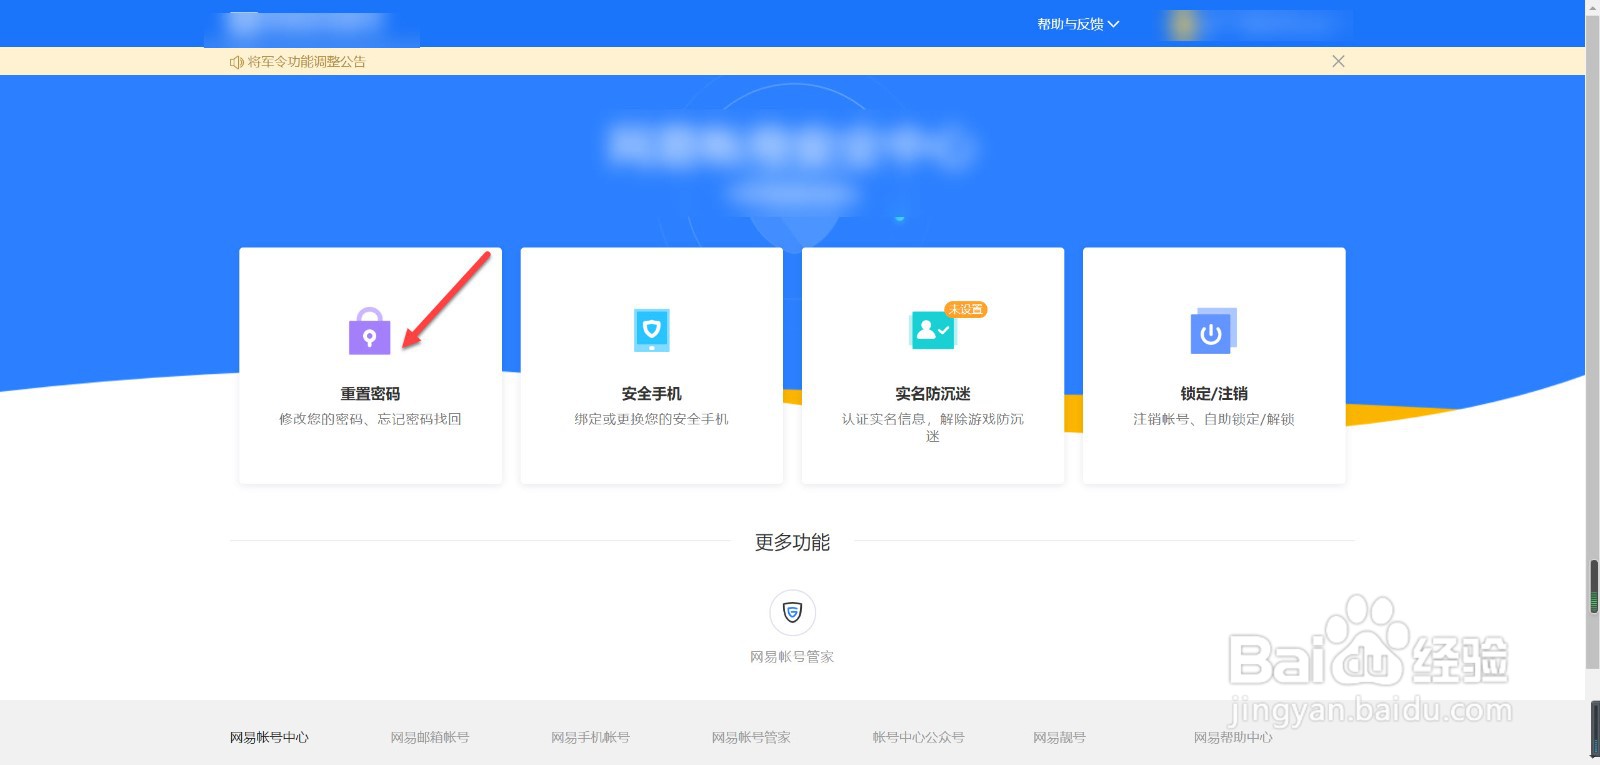1600x765 pixels.
Task: Open footer link 网易手机帐号
Action: point(590,738)
